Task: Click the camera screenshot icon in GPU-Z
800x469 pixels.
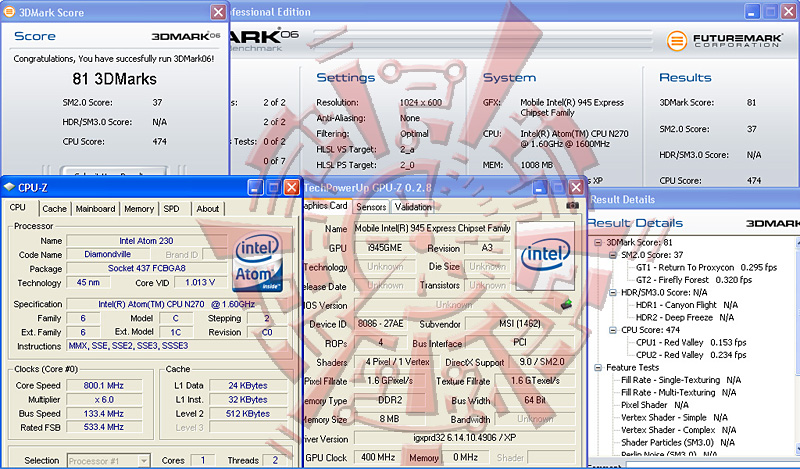Action: click(572, 205)
